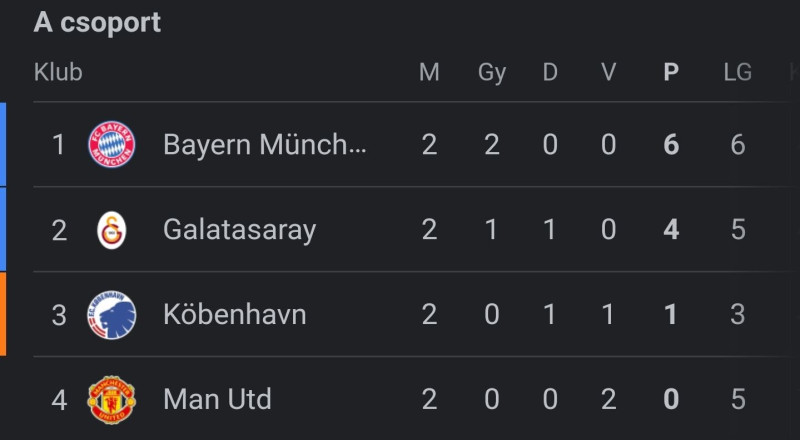This screenshot has height=440, width=800.
Task: Click the 'A csoport' group heading
Action: pyautogui.click(x=97, y=23)
